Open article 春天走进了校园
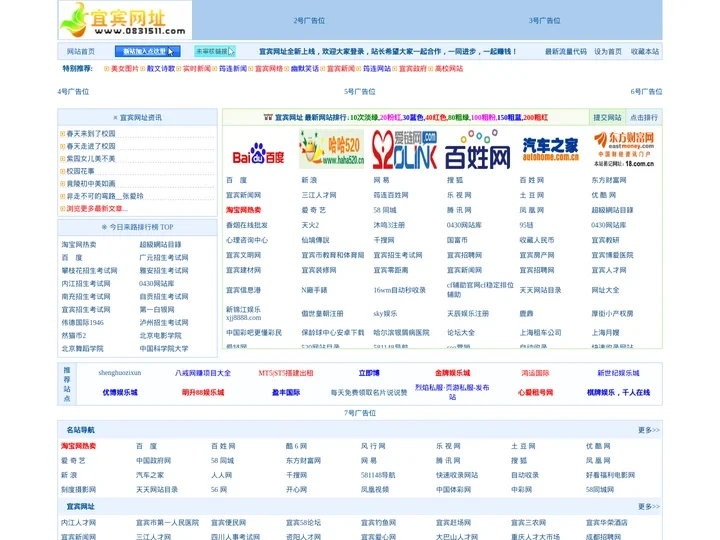The image size is (720, 540). pyautogui.click(x=91, y=146)
